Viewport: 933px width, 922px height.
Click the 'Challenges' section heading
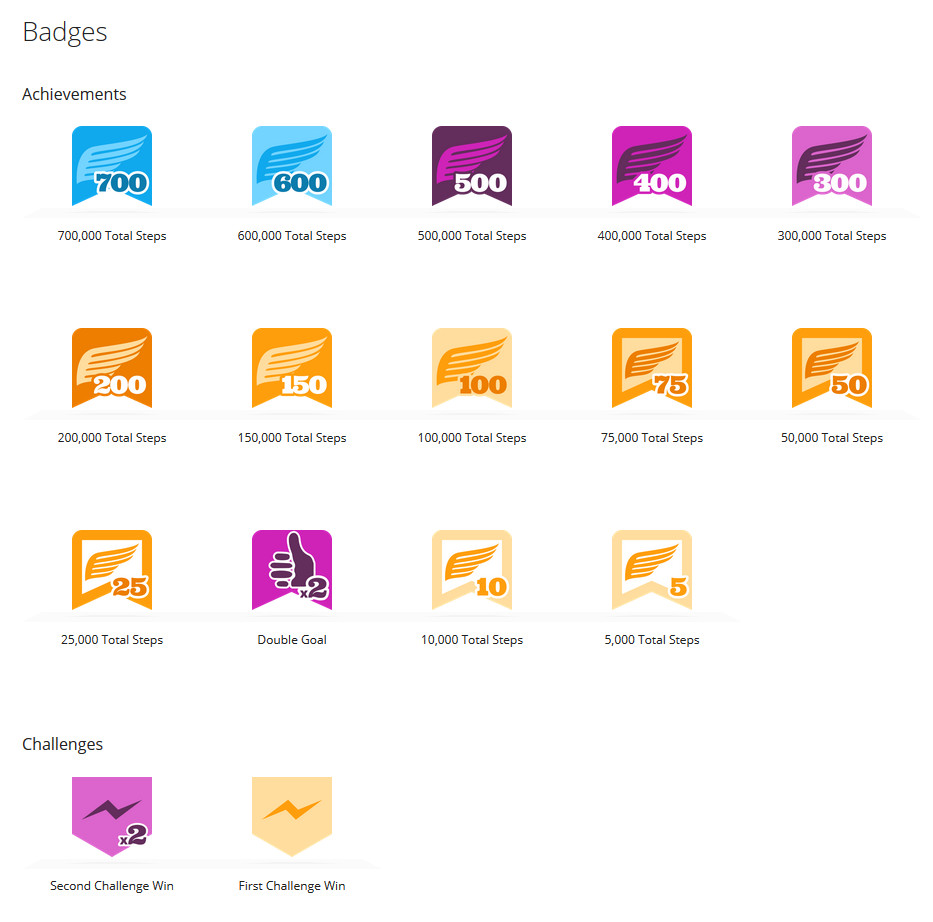(x=62, y=745)
